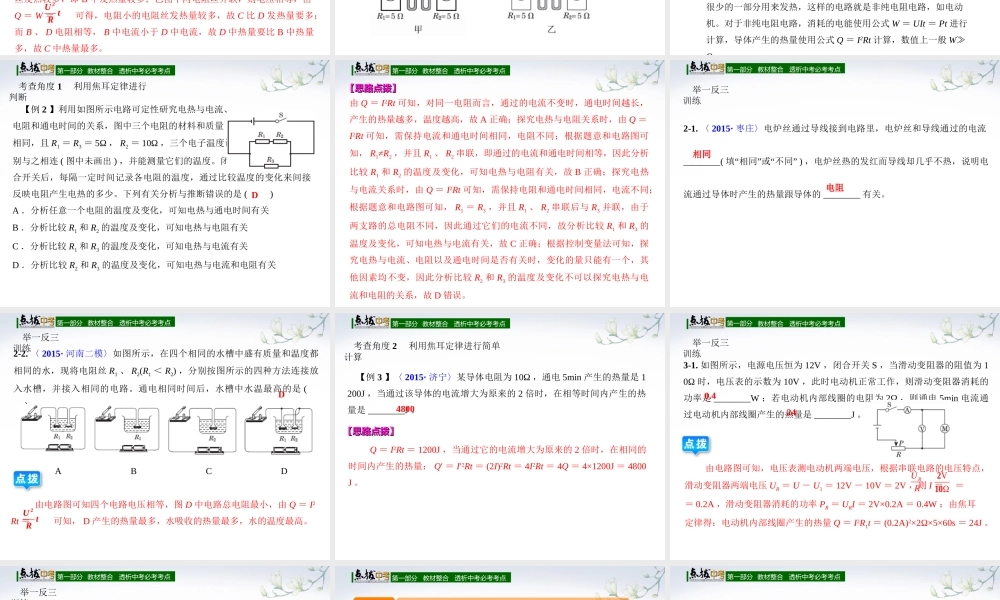
Task: Click the heading 考查角度 2 利用焦耳定律进行简单
Action: [427, 346]
